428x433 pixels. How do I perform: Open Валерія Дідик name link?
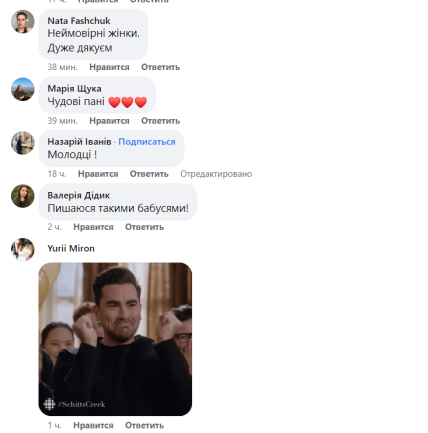tap(79, 195)
